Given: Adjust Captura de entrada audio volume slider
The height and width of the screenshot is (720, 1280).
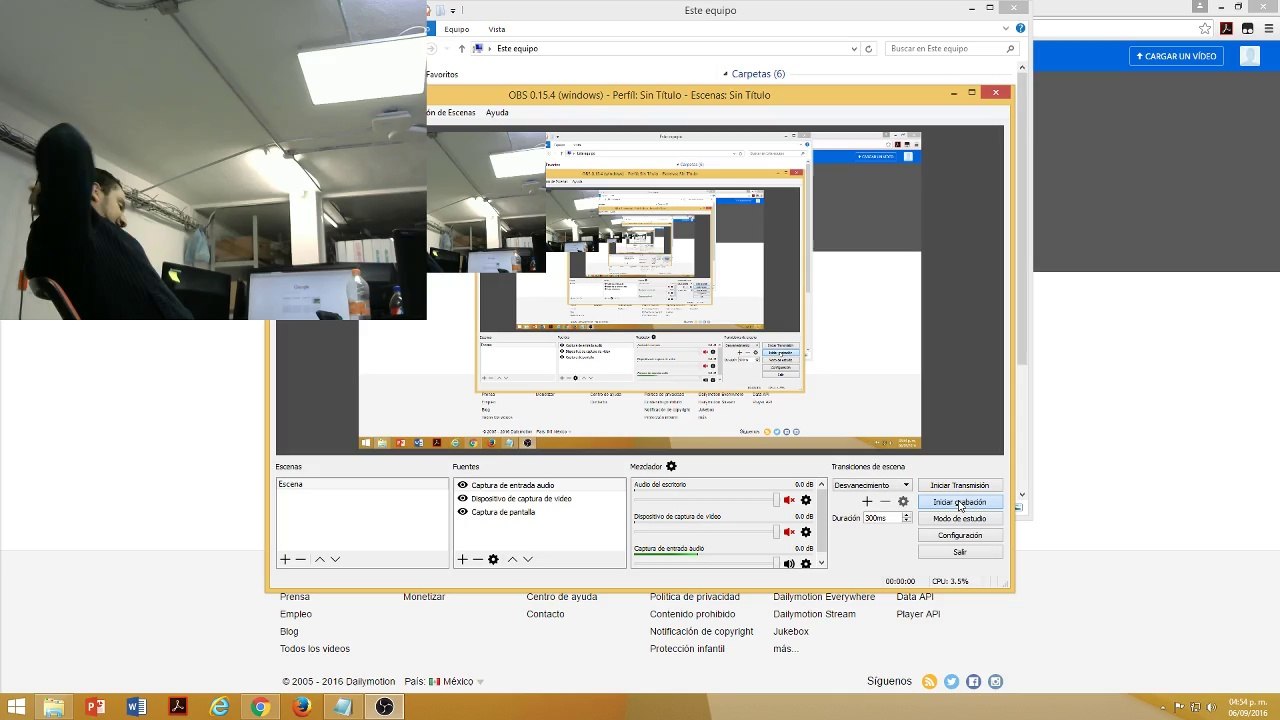Looking at the screenshot, I should click(x=706, y=564).
